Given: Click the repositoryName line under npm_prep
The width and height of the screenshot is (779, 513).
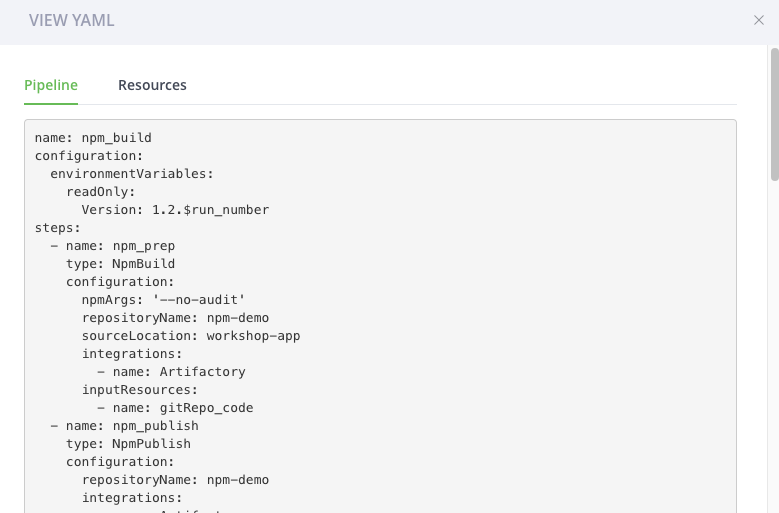Looking at the screenshot, I should pyautogui.click(x=175, y=318).
